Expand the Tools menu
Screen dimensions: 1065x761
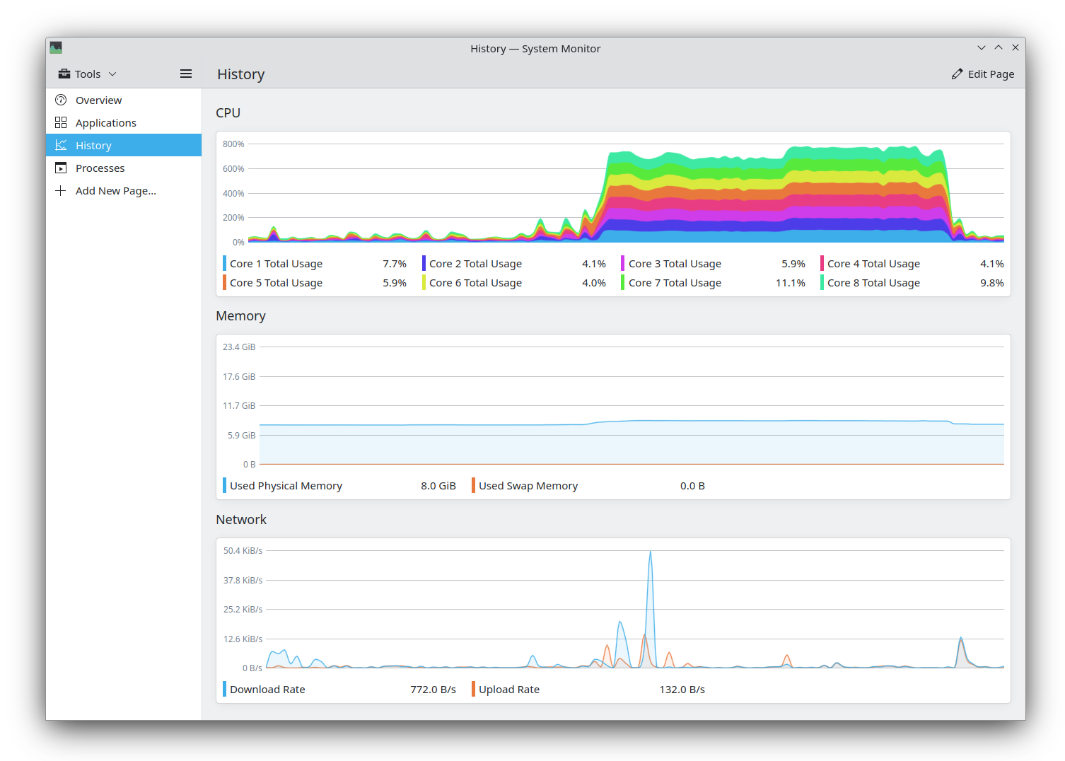pyautogui.click(x=86, y=73)
